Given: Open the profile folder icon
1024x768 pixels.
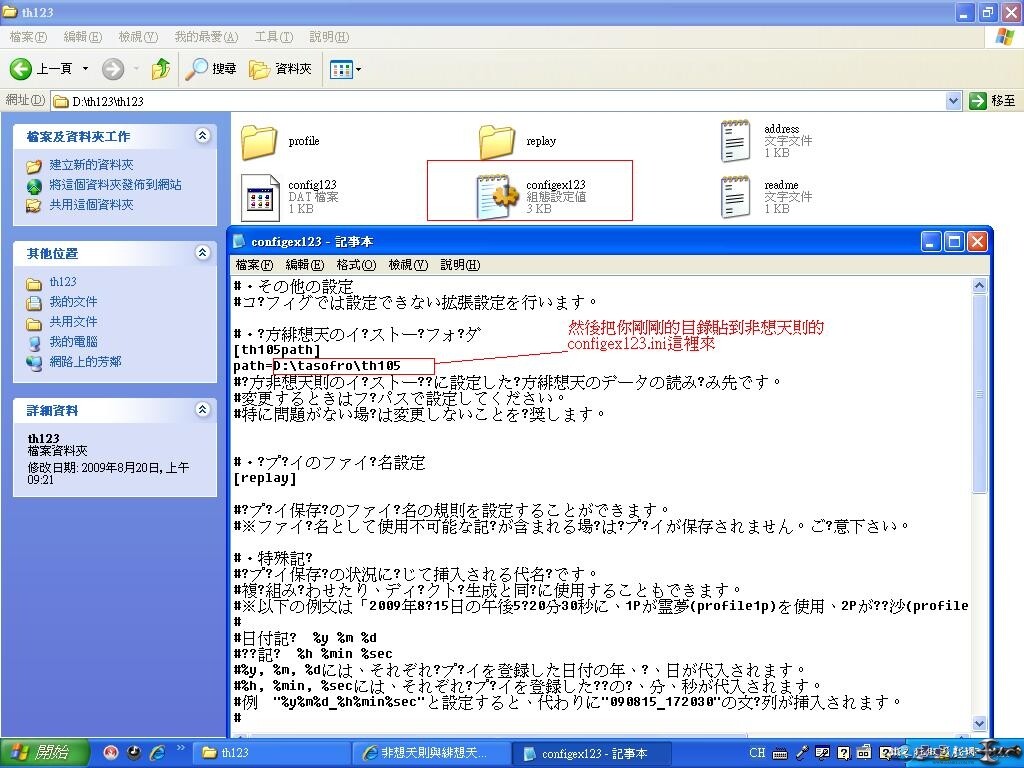Looking at the screenshot, I should pos(259,142).
